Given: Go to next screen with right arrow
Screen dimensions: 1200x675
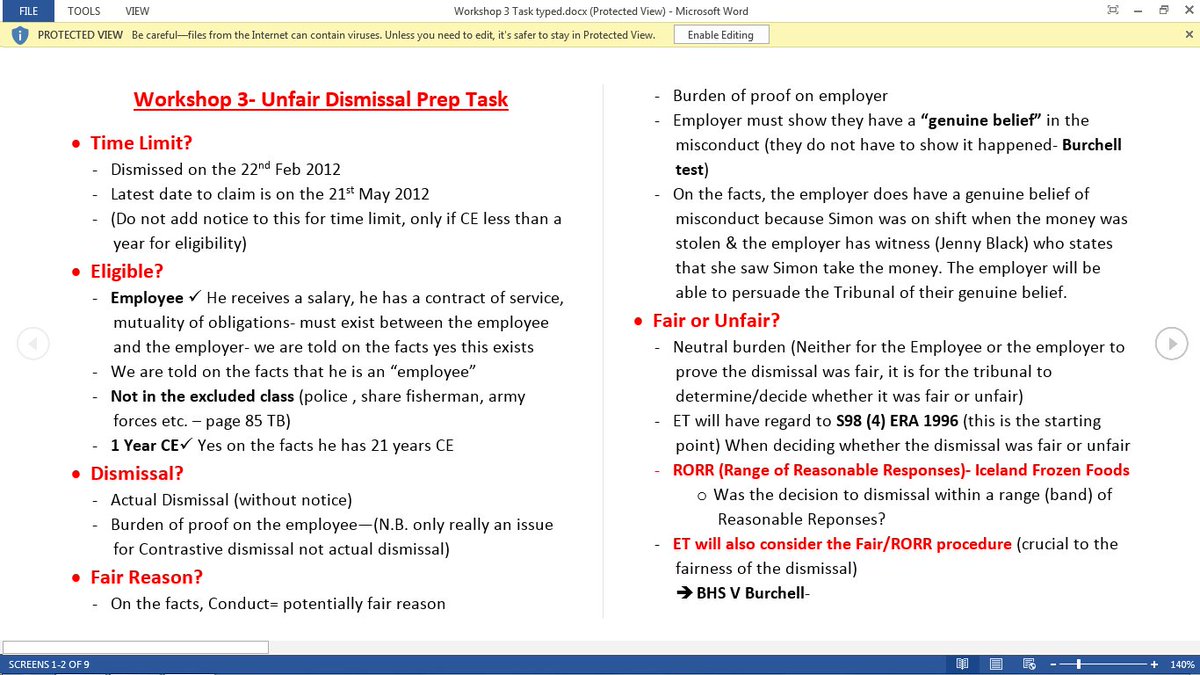Looking at the screenshot, I should pyautogui.click(x=1169, y=343).
